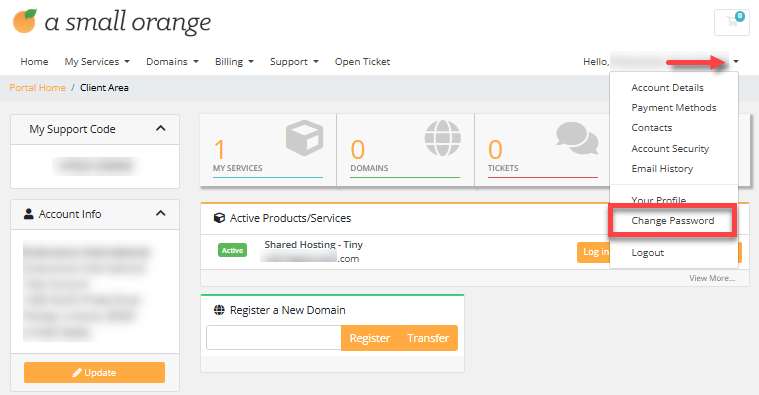Viewport: 759px width, 395px height.
Task: Click the Client Area breadcrumb text
Action: click(x=104, y=88)
